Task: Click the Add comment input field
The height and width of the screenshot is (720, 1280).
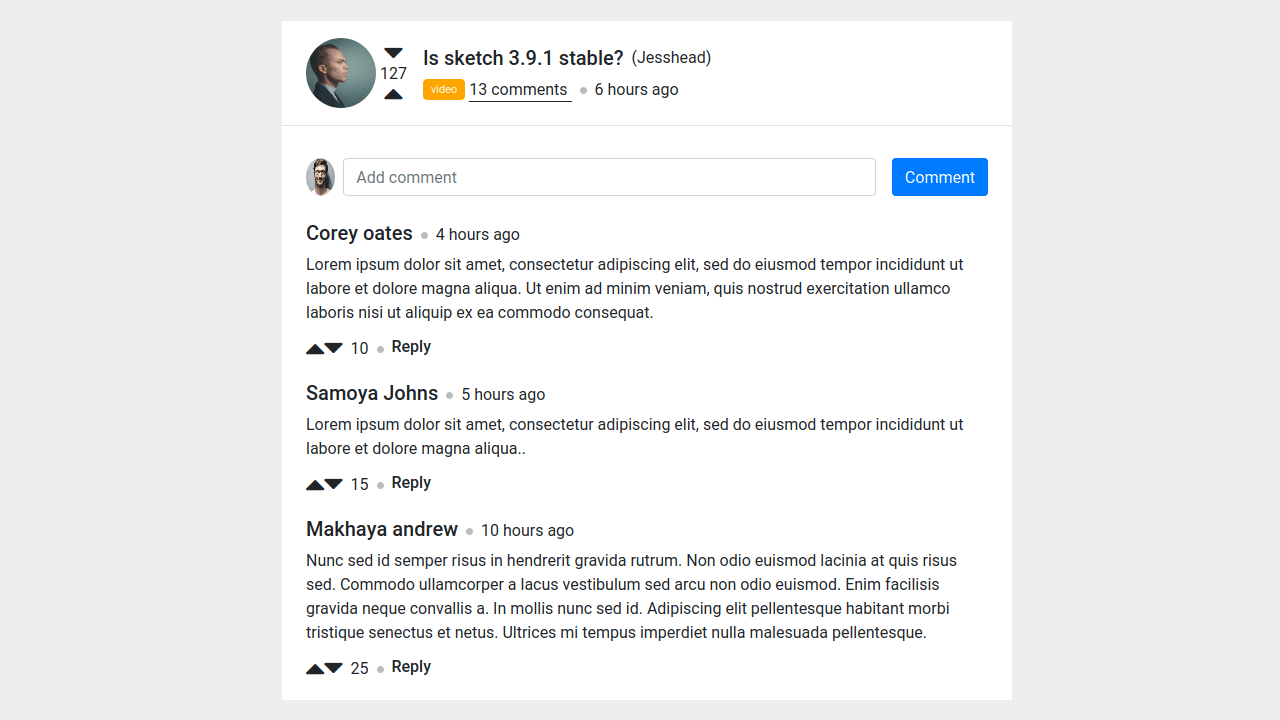Action: coord(609,177)
